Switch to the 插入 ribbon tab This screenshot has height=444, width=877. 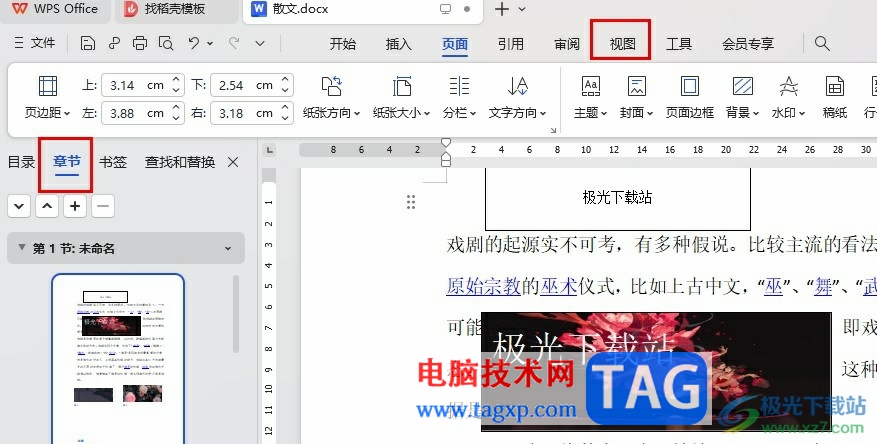[x=399, y=44]
